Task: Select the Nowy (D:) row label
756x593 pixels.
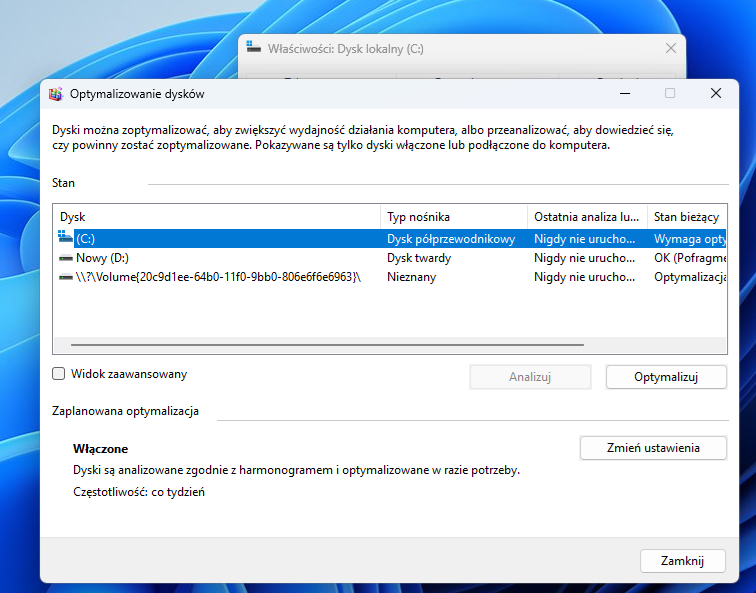Action: pyautogui.click(x=102, y=258)
